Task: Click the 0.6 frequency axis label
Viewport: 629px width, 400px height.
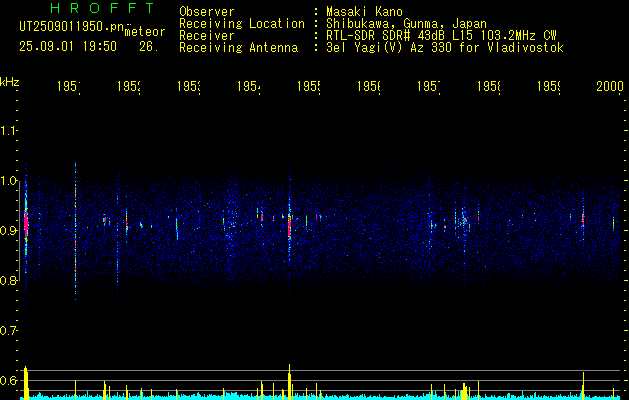Action: [10, 380]
